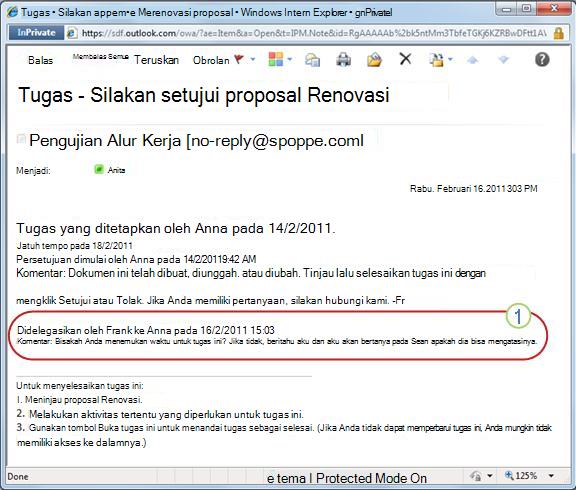Click the date Rabu, Februari 16, 2011
This screenshot has width=576, height=490.
tap(474, 189)
